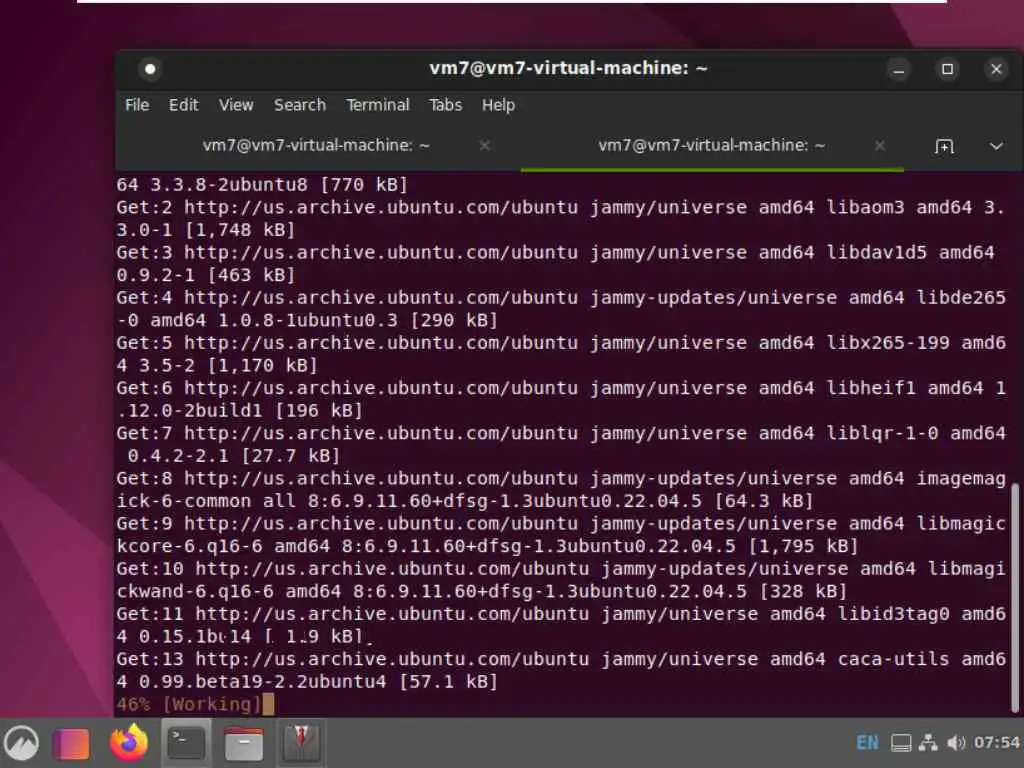Click the 'Get:2' libaom3 line
1024x768 pixels.
(561, 218)
